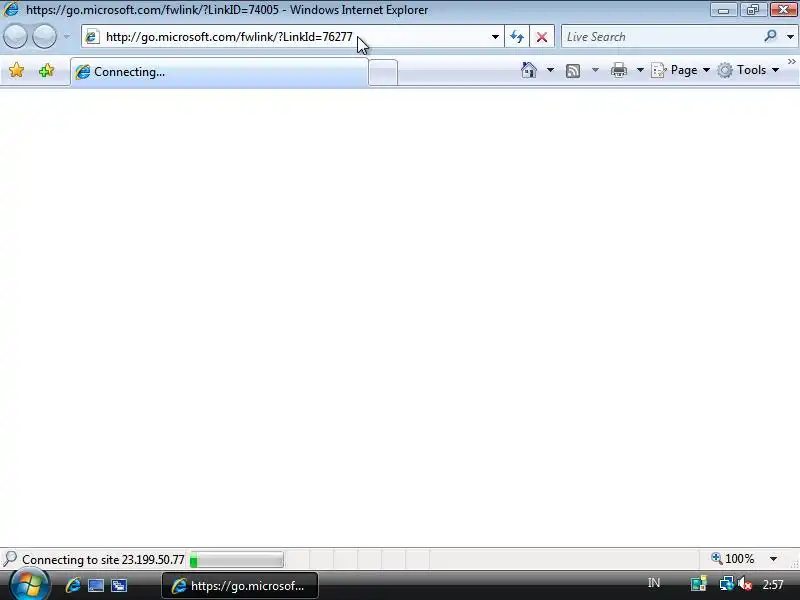Click IN language indicator in tray
The height and width of the screenshot is (600, 800).
(x=654, y=583)
